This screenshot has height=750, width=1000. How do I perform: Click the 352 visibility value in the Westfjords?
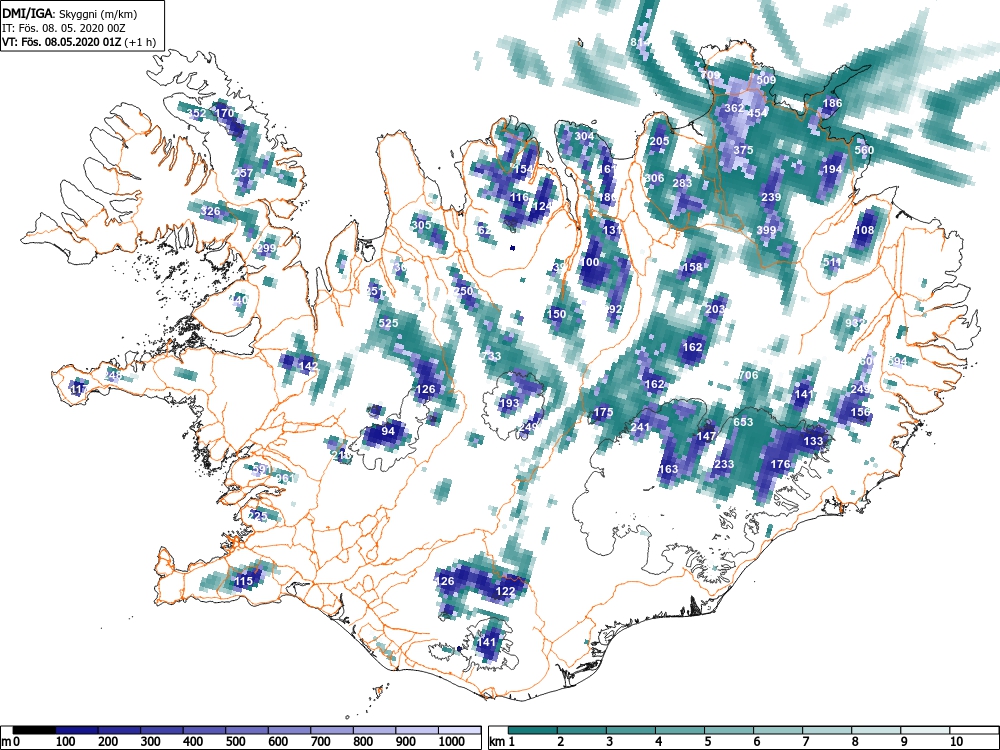pyautogui.click(x=196, y=114)
